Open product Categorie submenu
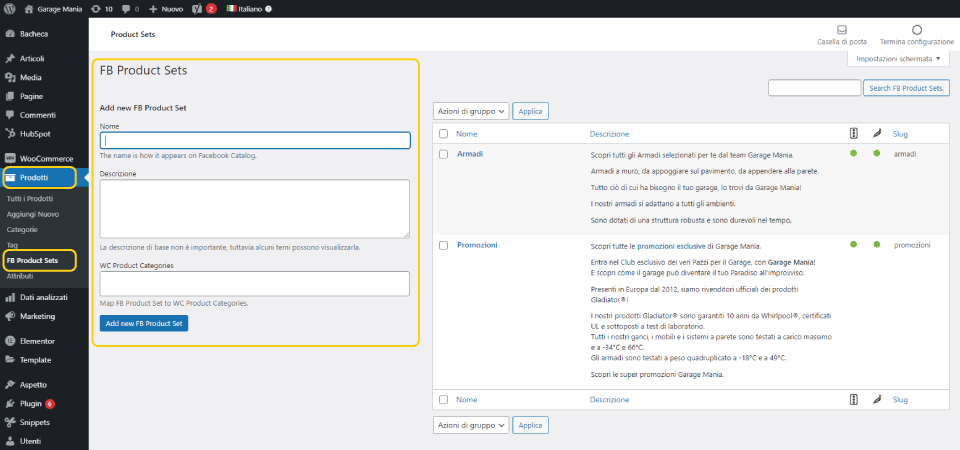The height and width of the screenshot is (450, 960). coord(22,230)
